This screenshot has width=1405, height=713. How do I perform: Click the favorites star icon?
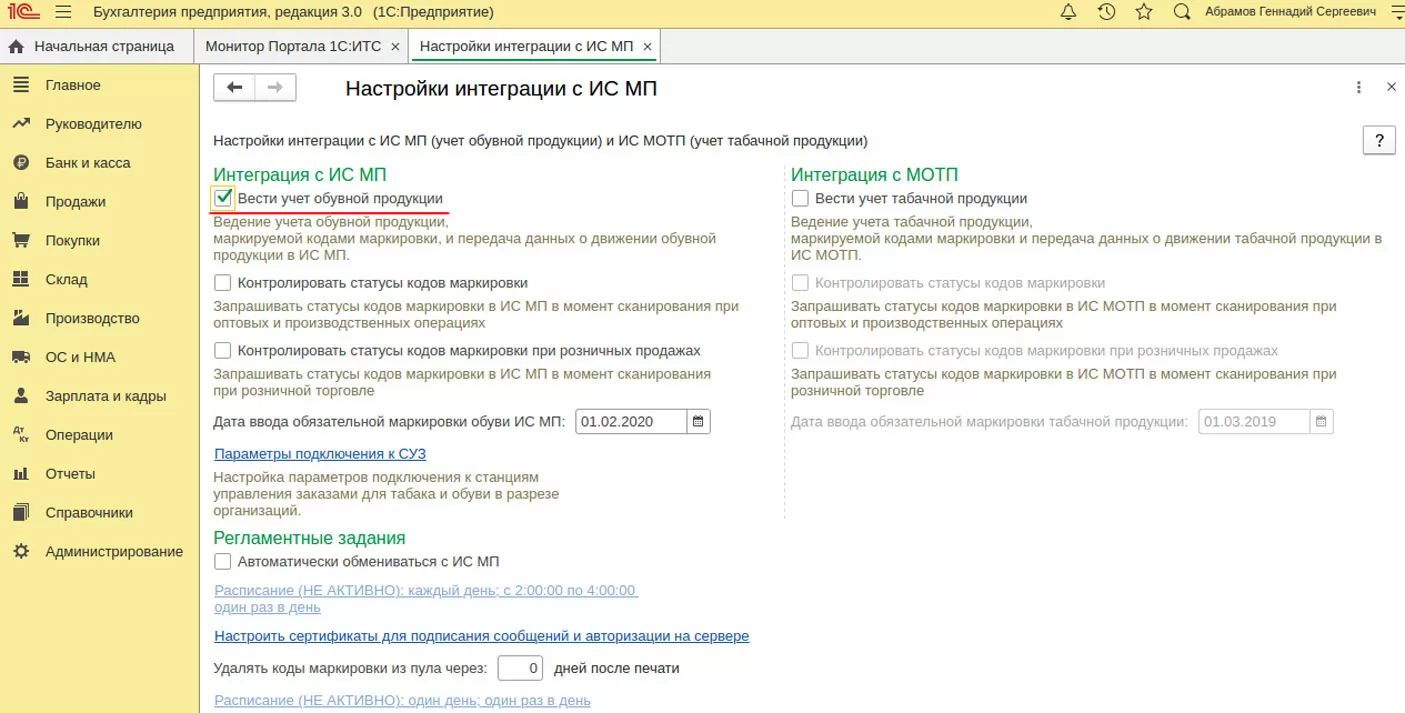point(1144,13)
